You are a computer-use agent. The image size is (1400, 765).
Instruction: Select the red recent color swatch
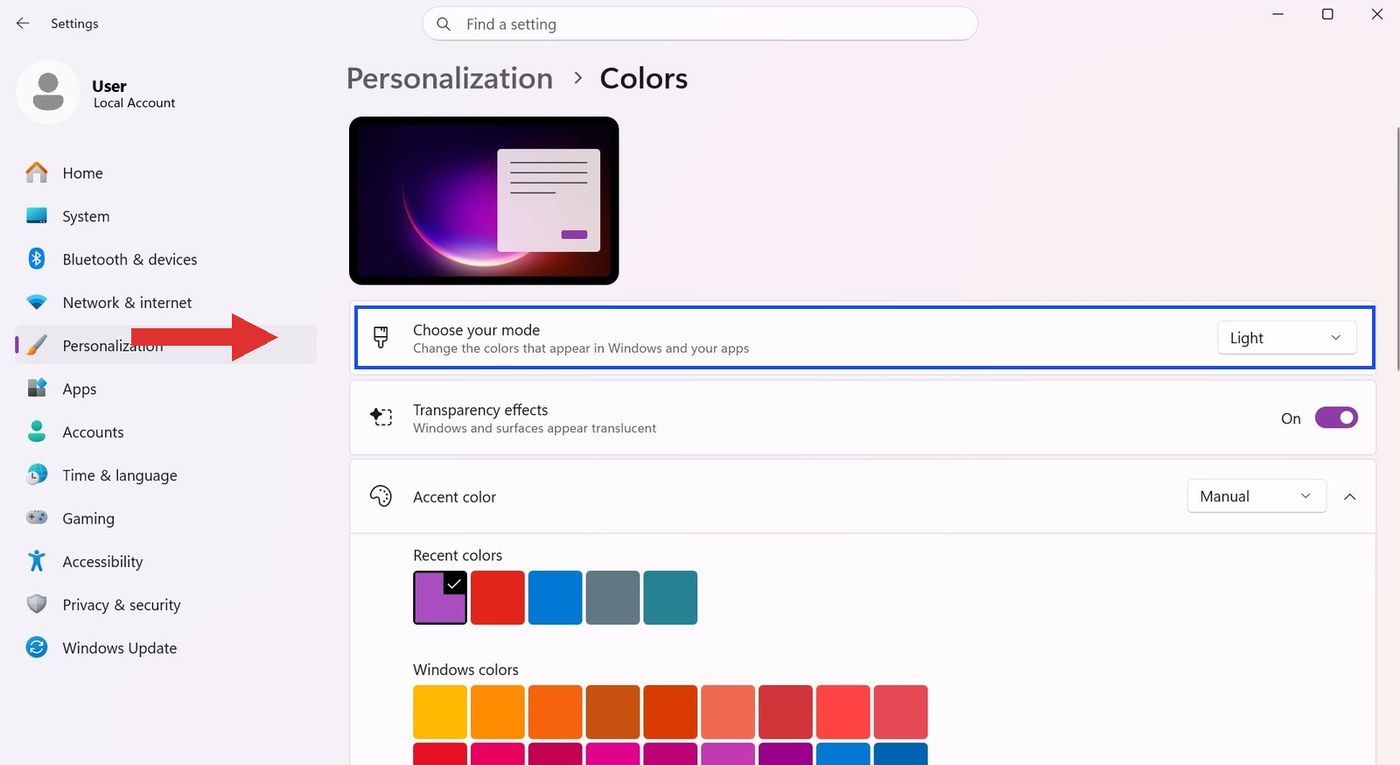[498, 598]
